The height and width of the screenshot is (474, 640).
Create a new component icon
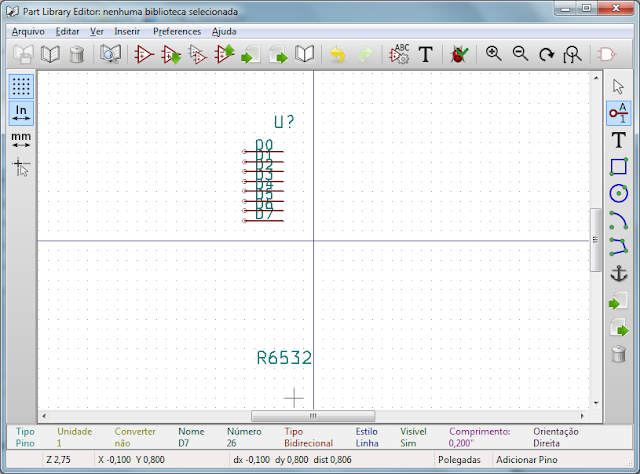(144, 54)
